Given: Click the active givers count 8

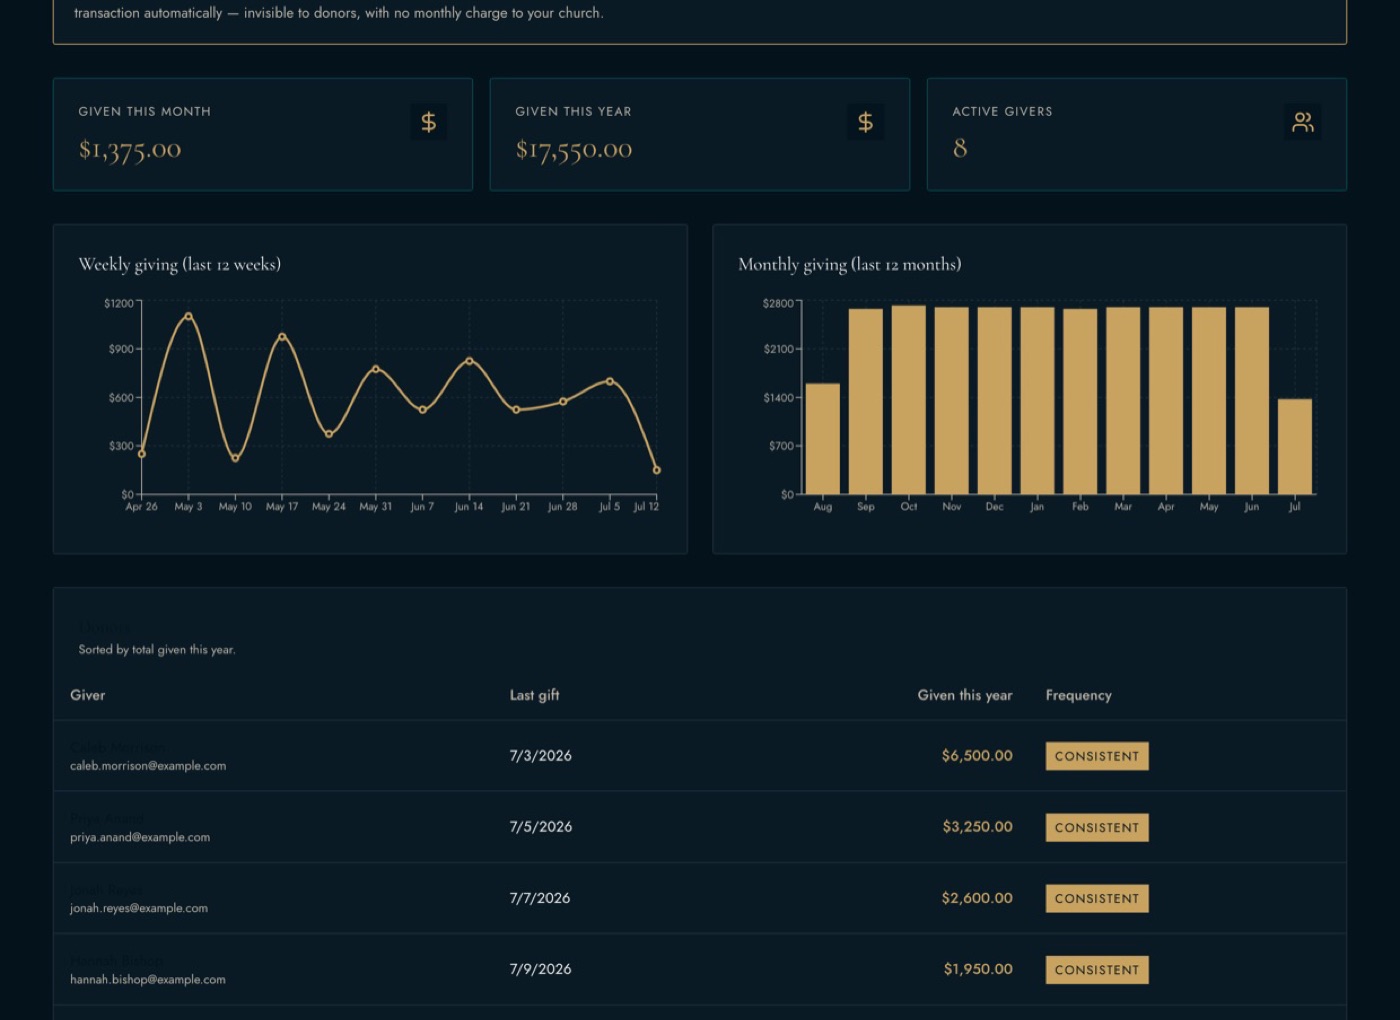Looking at the screenshot, I should (960, 149).
